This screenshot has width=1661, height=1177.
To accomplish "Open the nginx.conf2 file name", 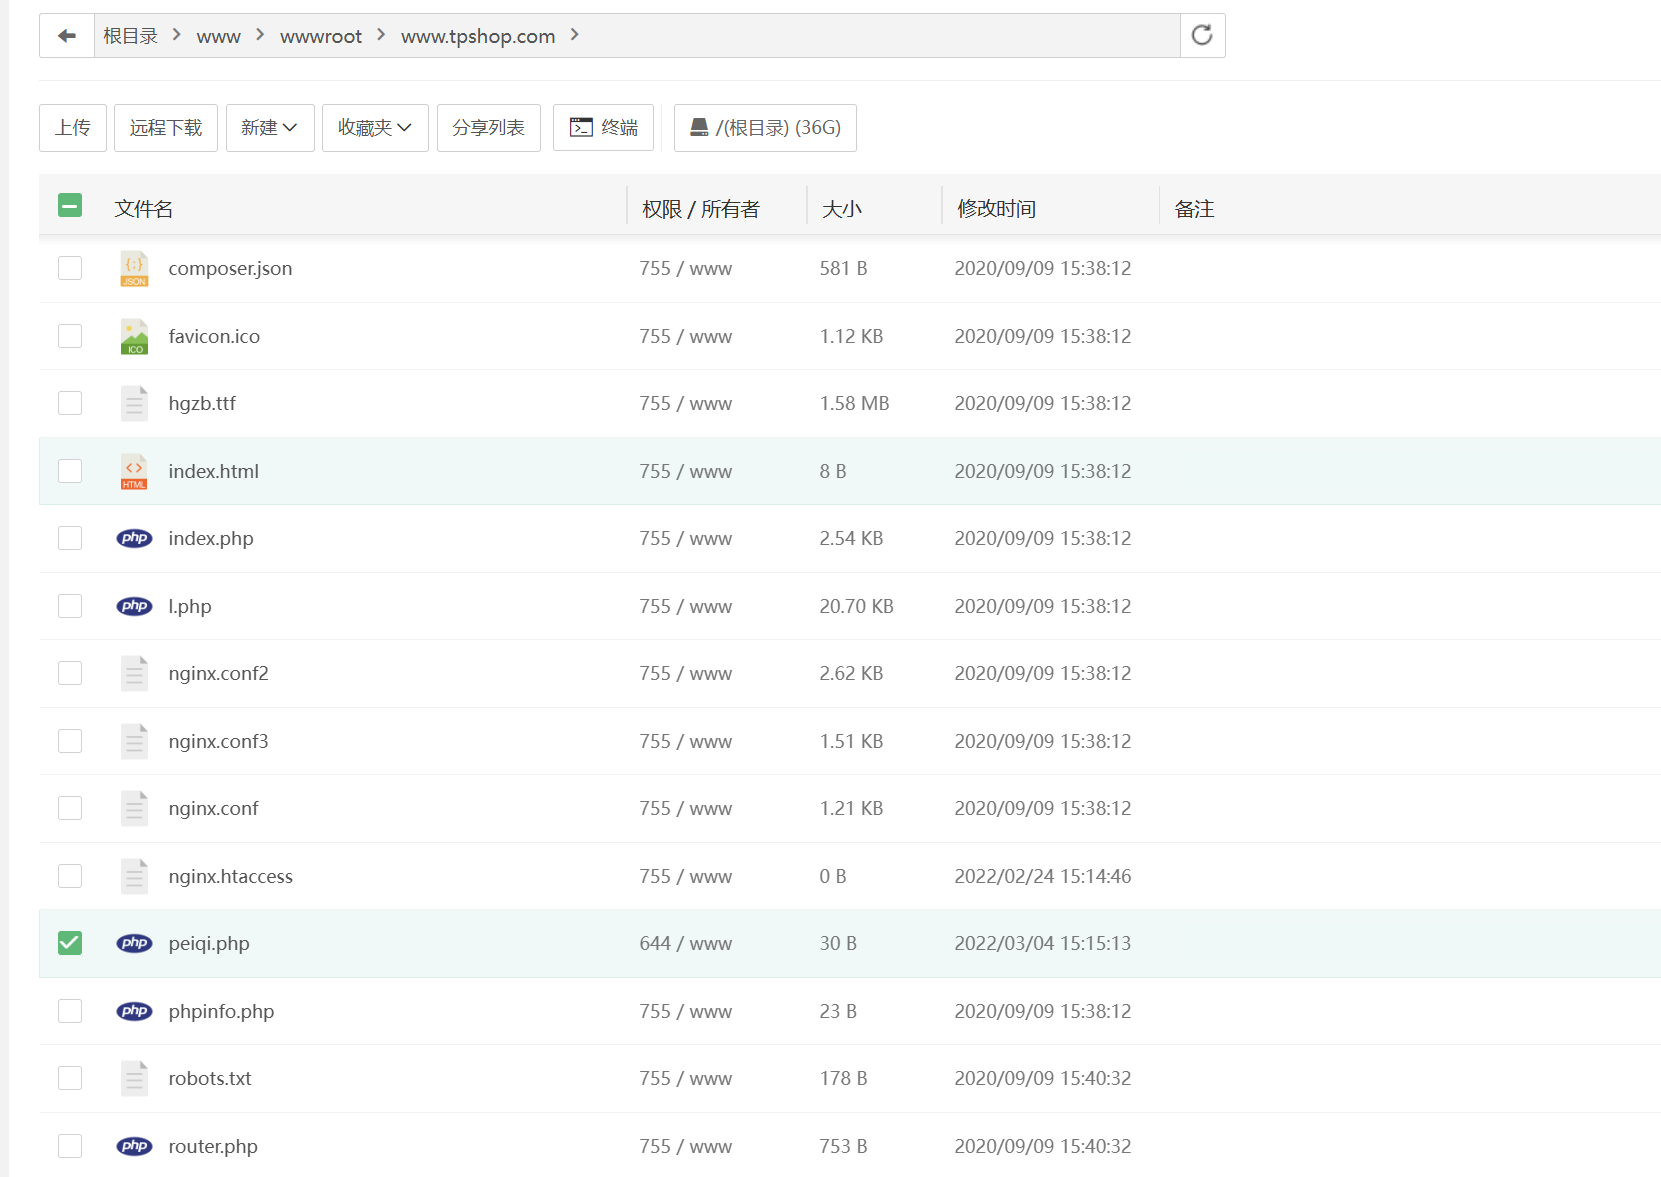I will 218,674.
